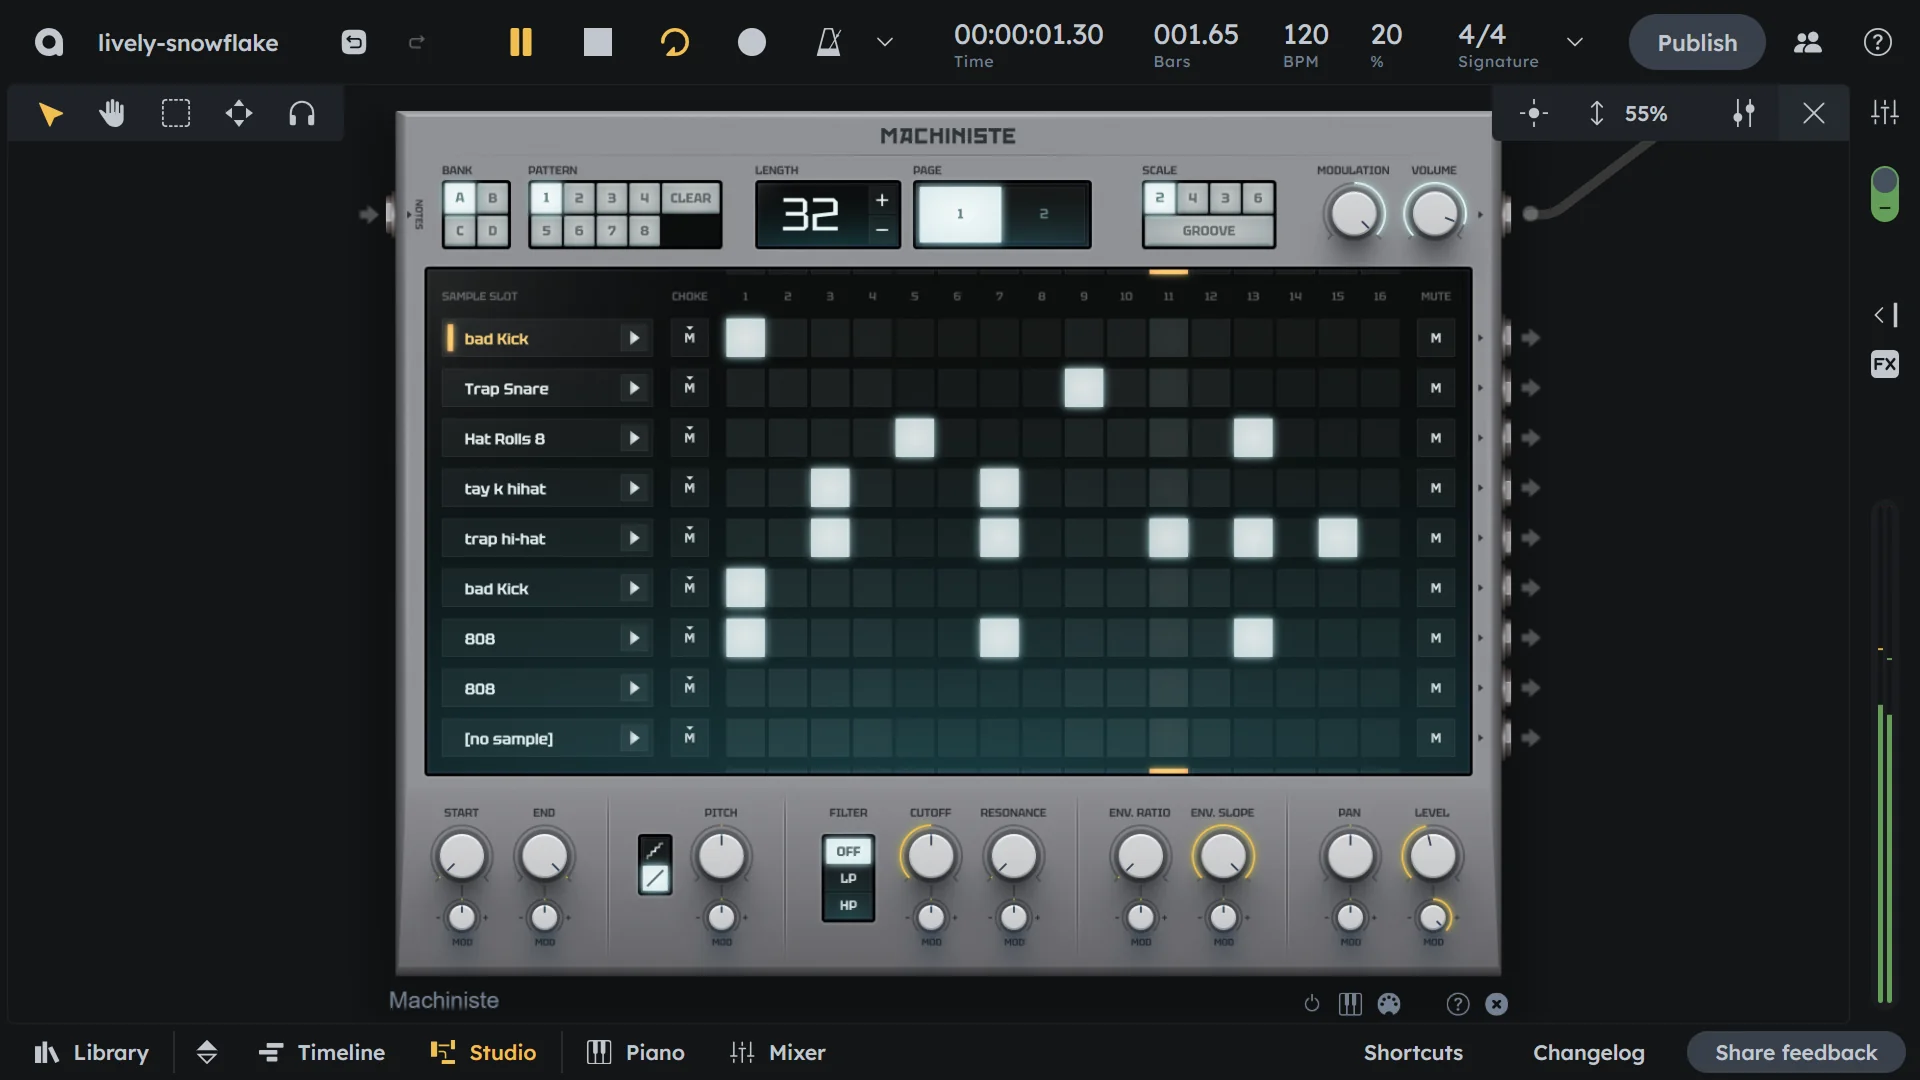Set filter mode to LP
Screen dimensions: 1920x1080
tap(848, 878)
